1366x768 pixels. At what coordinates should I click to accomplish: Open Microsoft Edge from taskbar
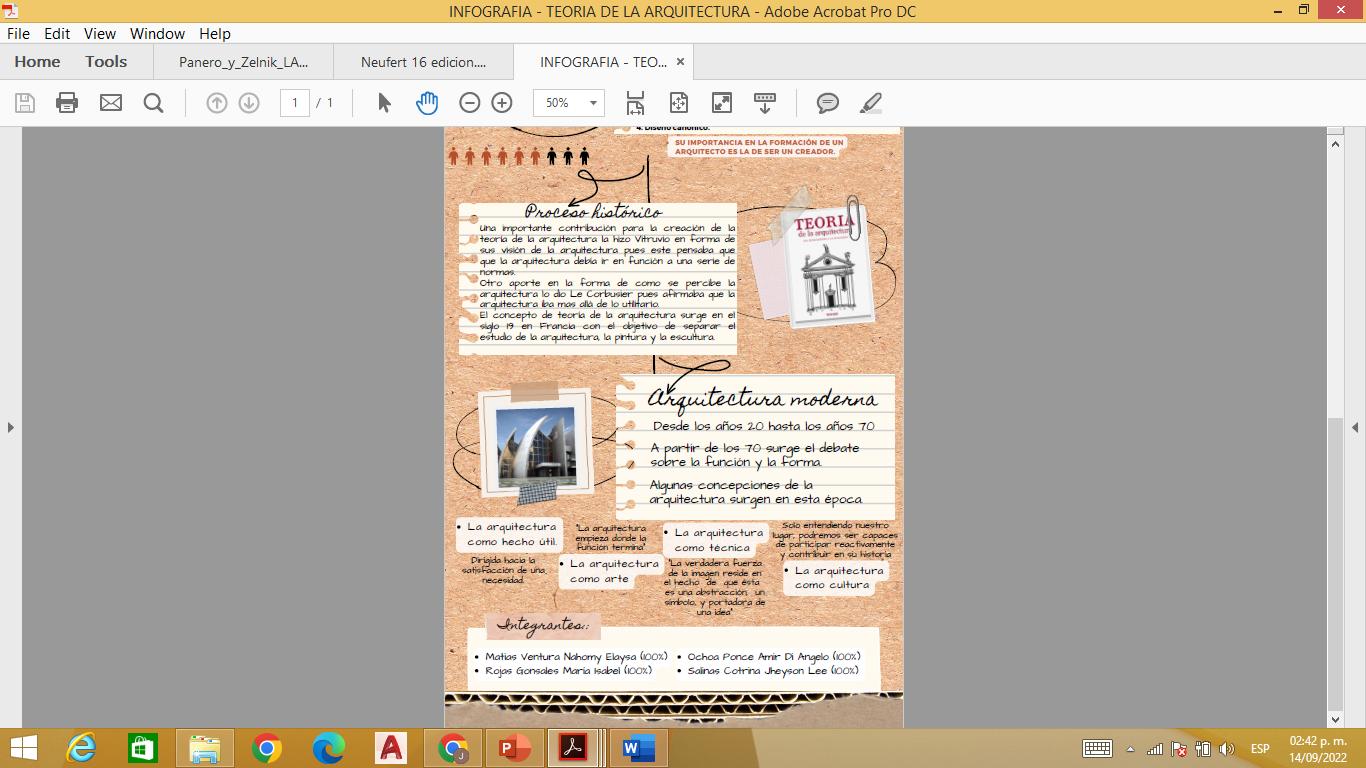[x=329, y=748]
